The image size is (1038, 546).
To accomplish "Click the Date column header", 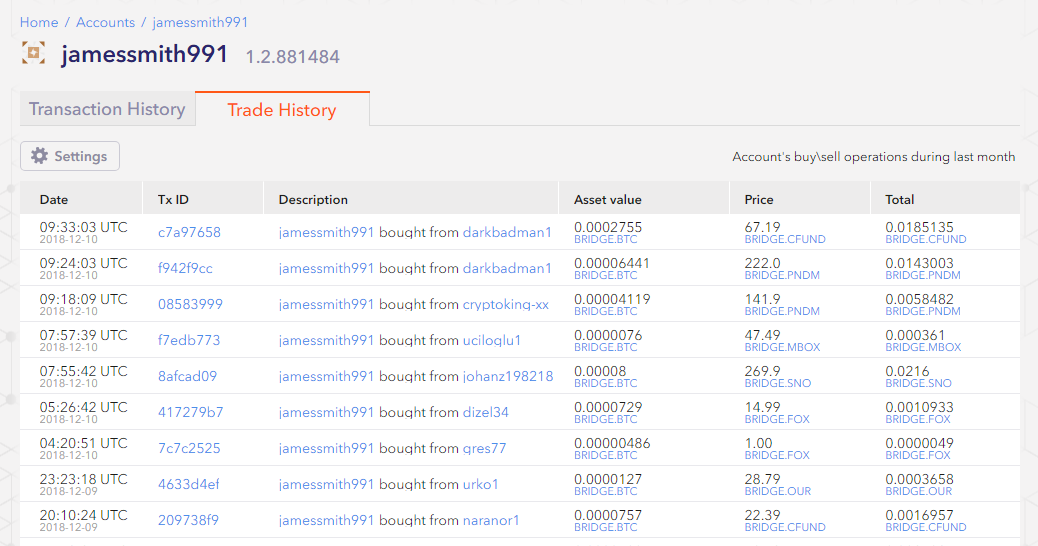I will [x=54, y=199].
